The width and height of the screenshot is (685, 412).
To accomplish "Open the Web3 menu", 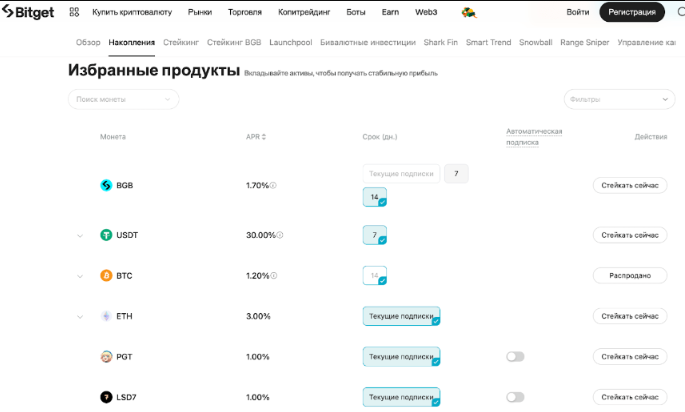I will coord(426,12).
